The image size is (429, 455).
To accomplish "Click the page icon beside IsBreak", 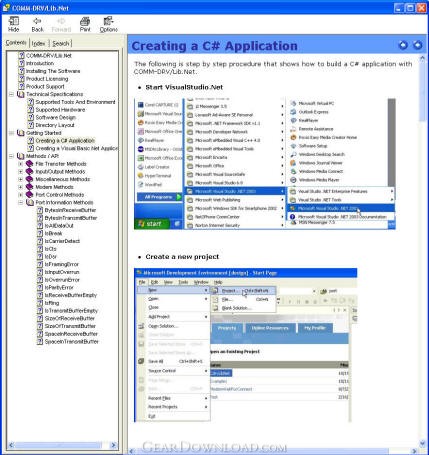I will [x=40, y=233].
